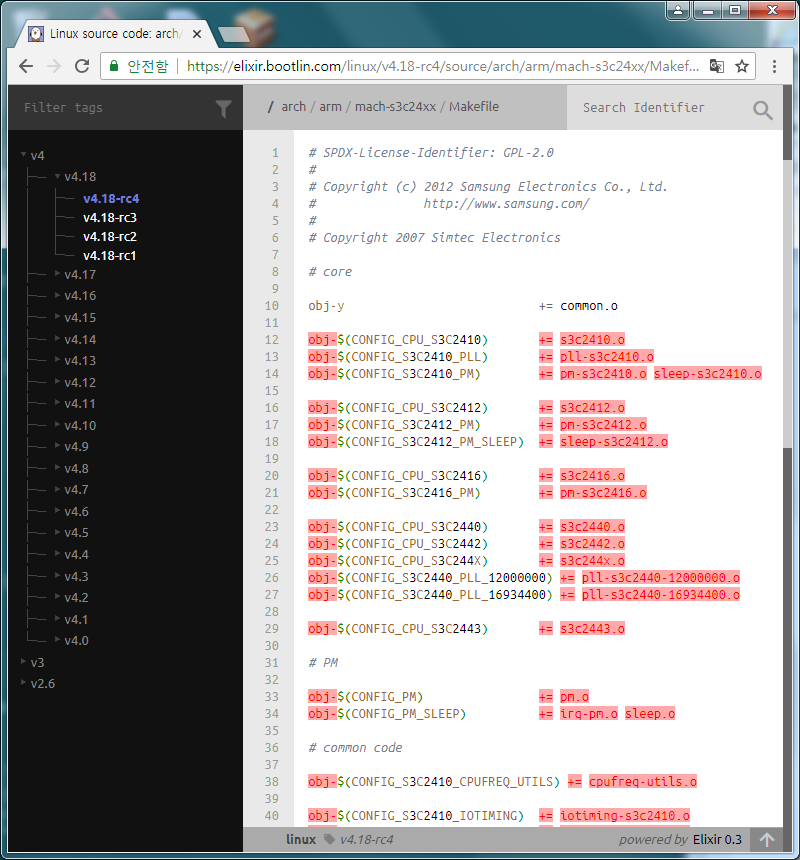Collapse the v4.18 subtree

coord(57,176)
